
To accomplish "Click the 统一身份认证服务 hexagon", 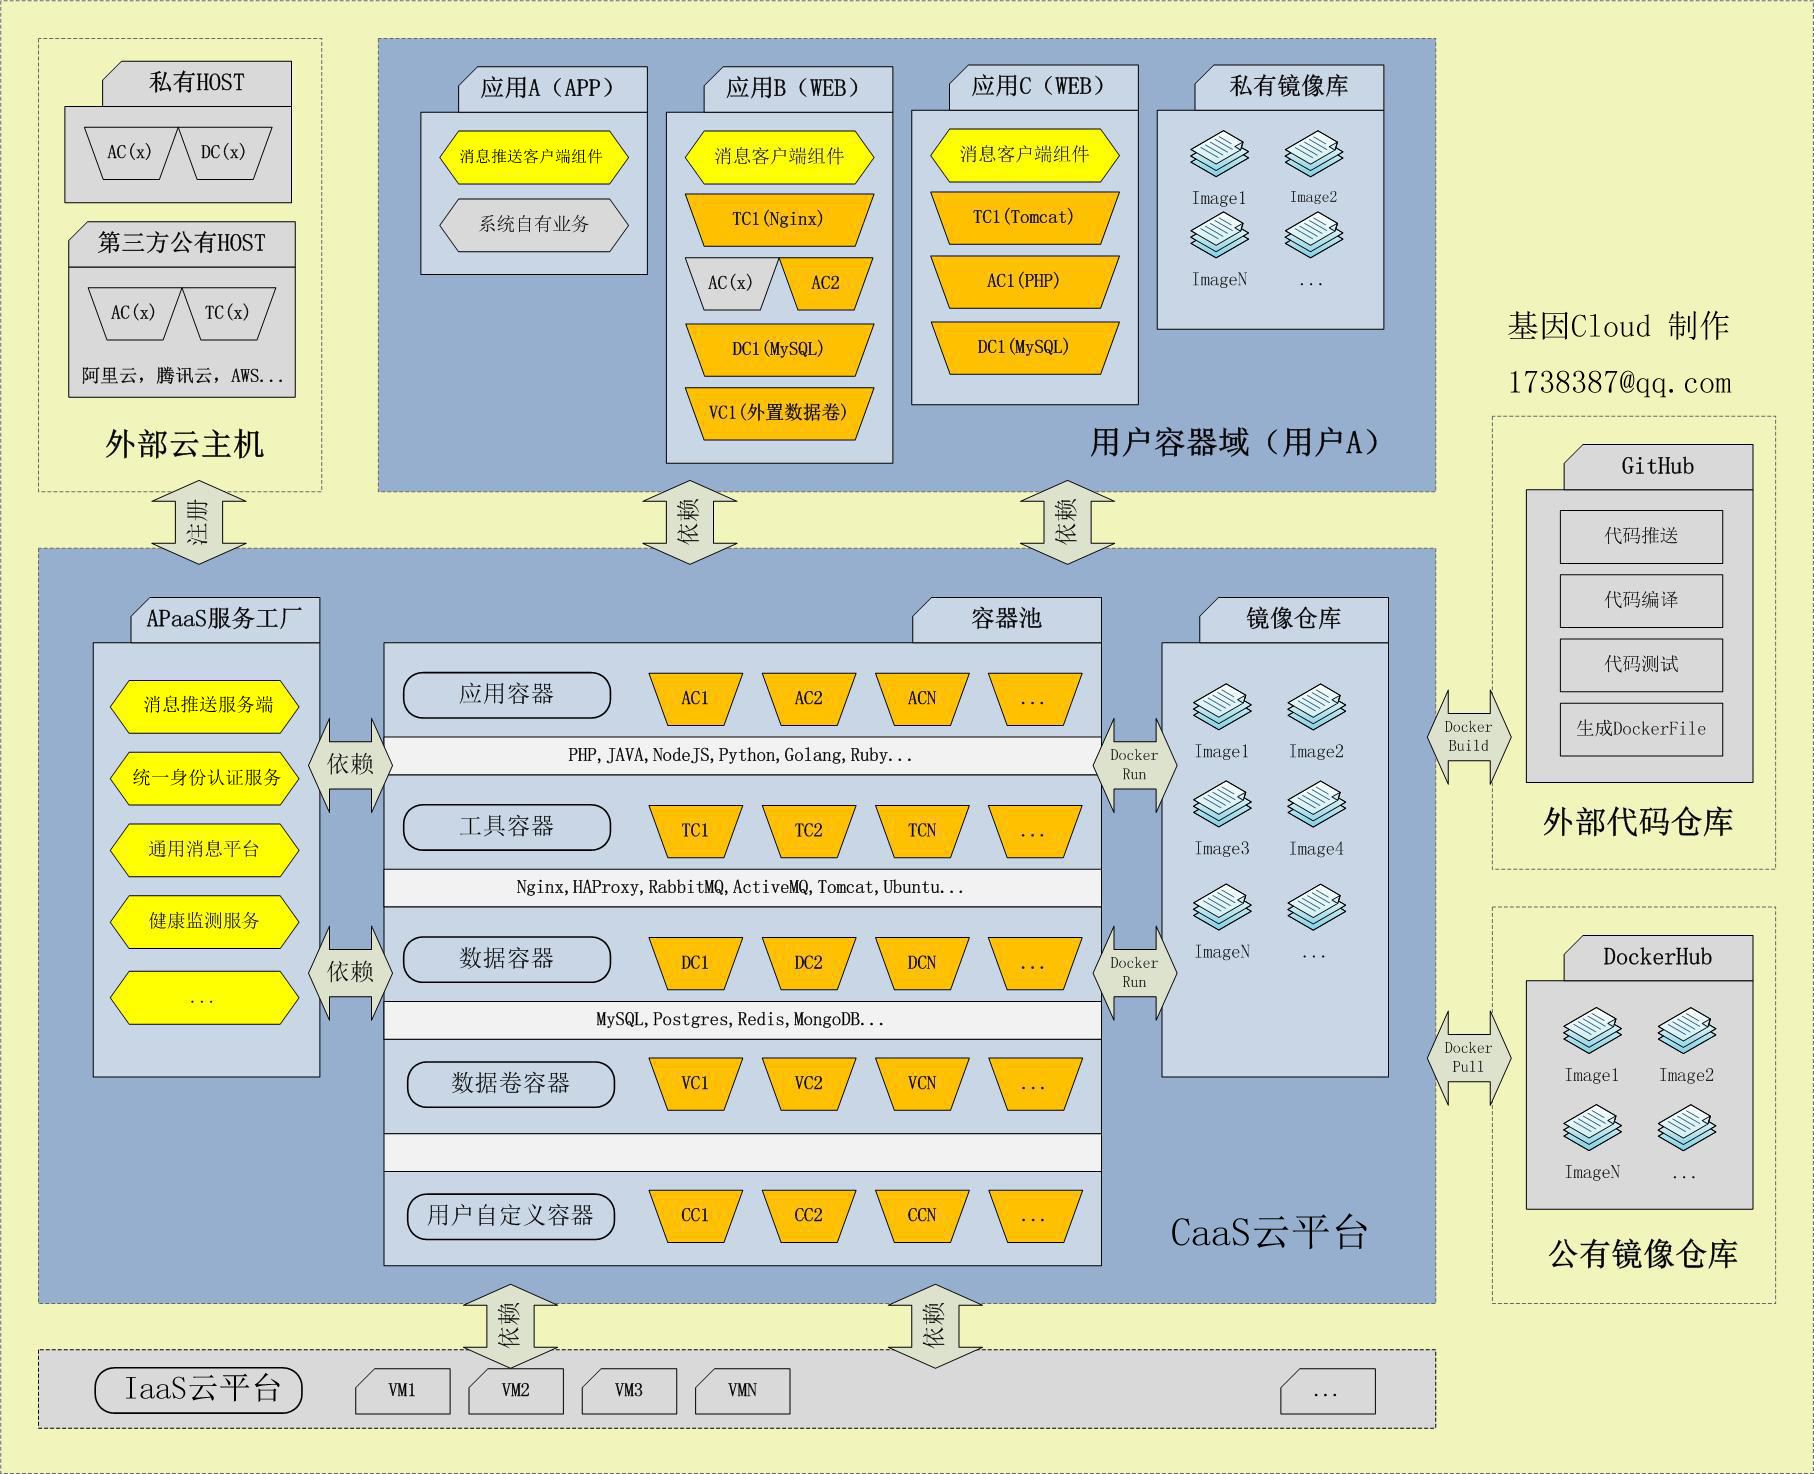I will click(x=204, y=778).
